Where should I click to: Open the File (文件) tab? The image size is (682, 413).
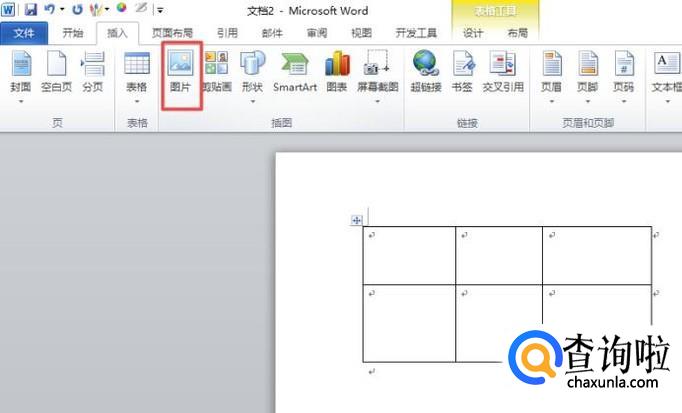24,33
